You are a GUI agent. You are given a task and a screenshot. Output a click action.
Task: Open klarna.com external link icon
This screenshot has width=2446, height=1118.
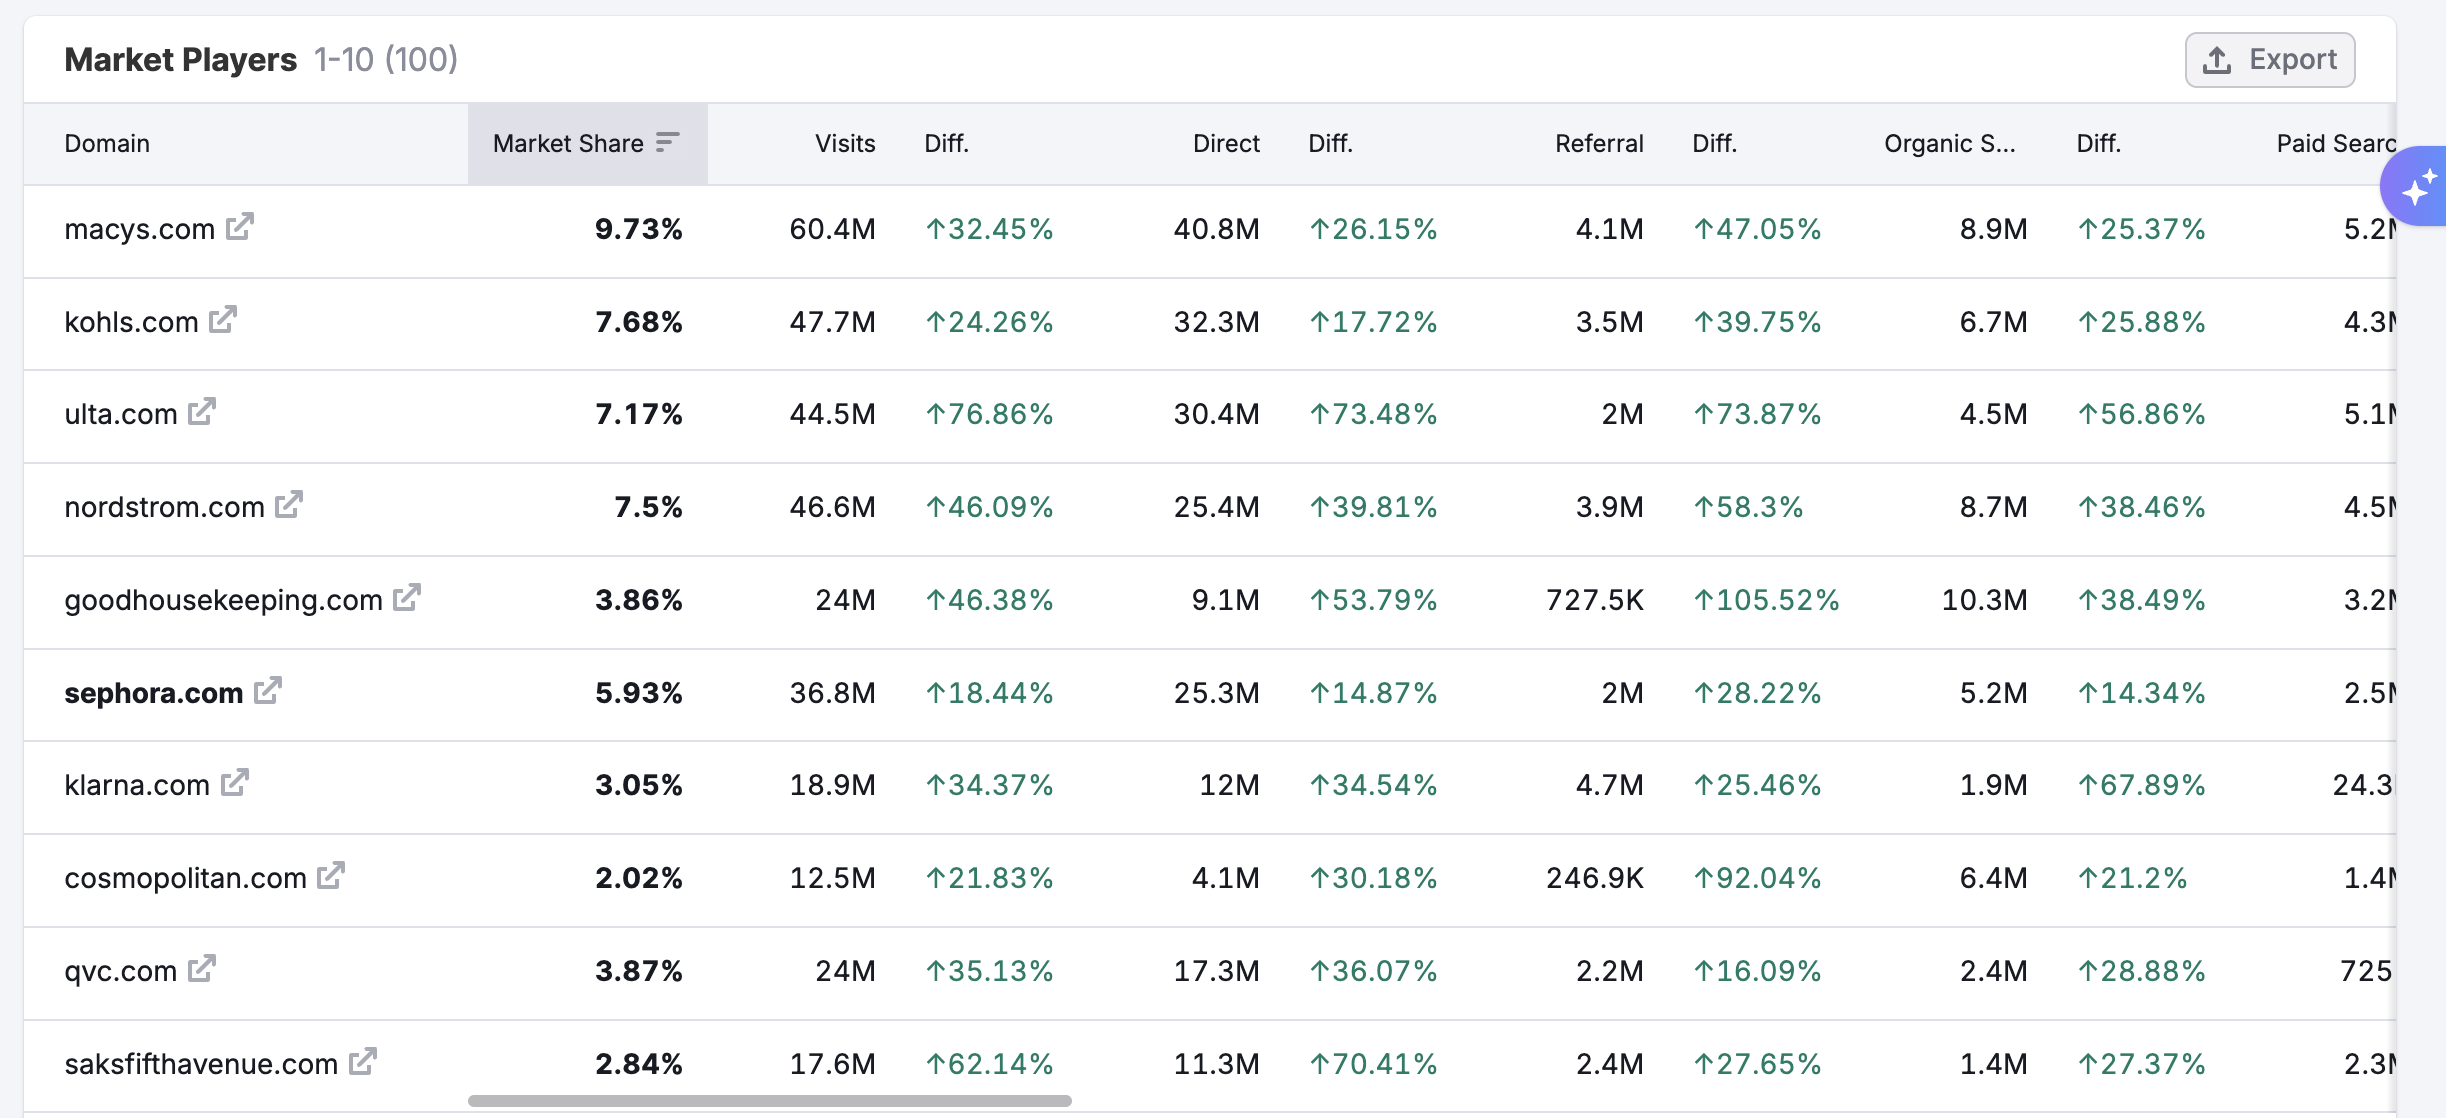click(235, 783)
